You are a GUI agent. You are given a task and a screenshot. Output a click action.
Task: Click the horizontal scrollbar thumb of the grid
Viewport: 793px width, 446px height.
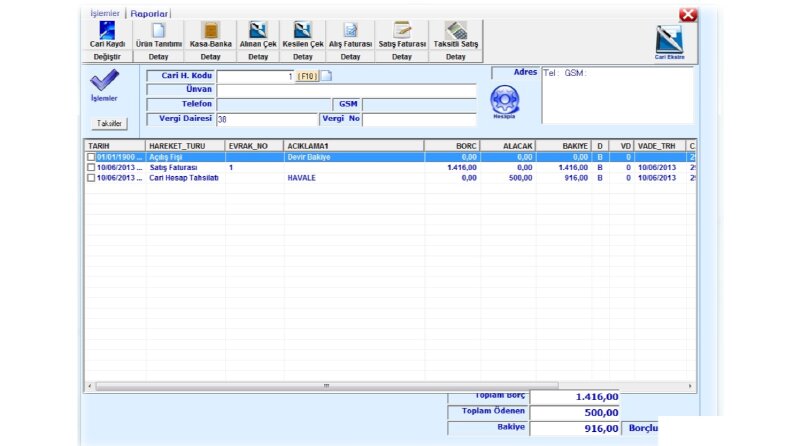pos(327,386)
